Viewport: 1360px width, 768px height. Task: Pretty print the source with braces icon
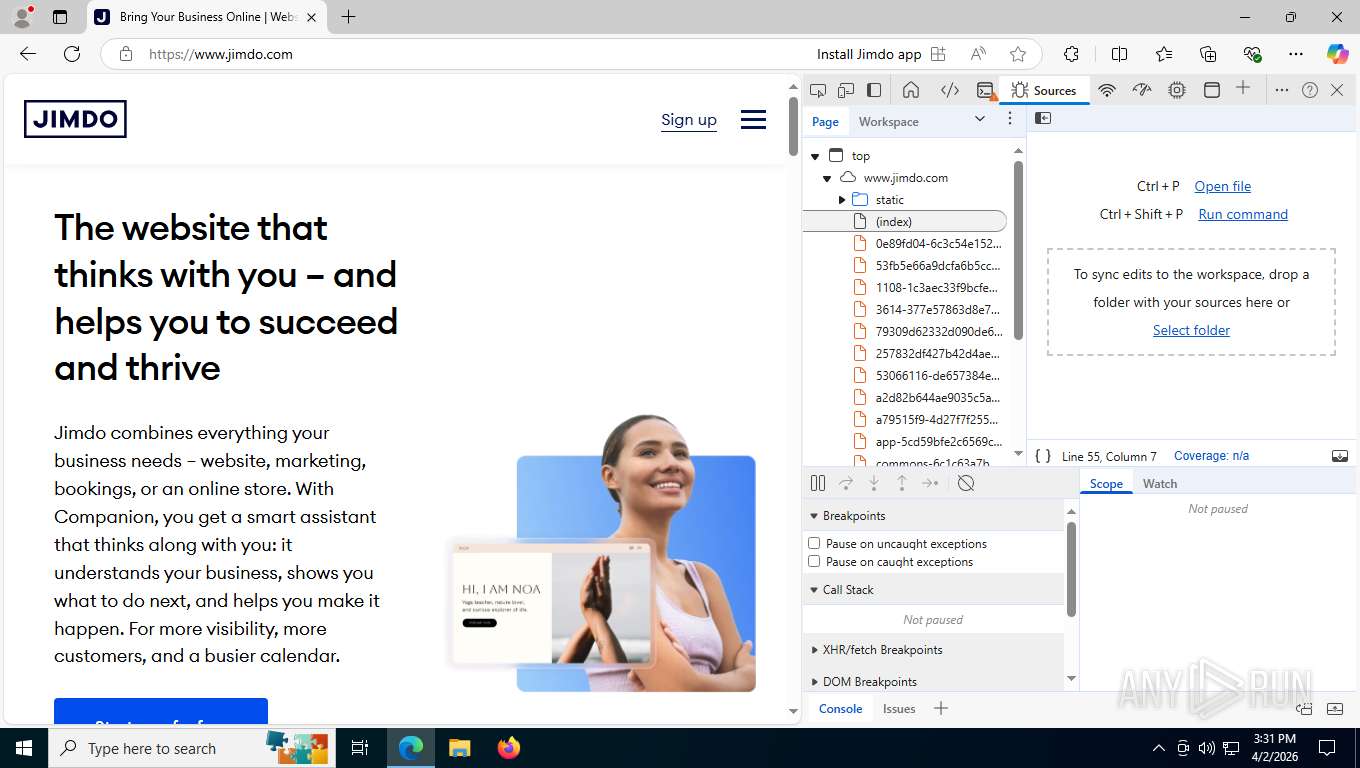(1043, 456)
